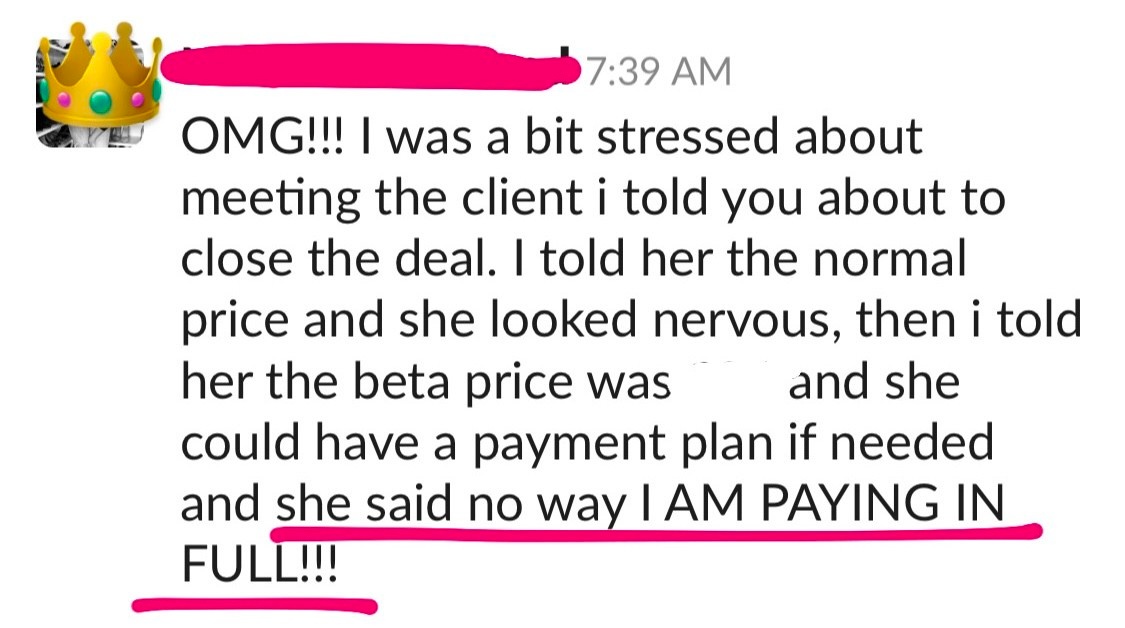Click the blank redacted price gap
Screen dimensions: 1125x628
pos(729,382)
